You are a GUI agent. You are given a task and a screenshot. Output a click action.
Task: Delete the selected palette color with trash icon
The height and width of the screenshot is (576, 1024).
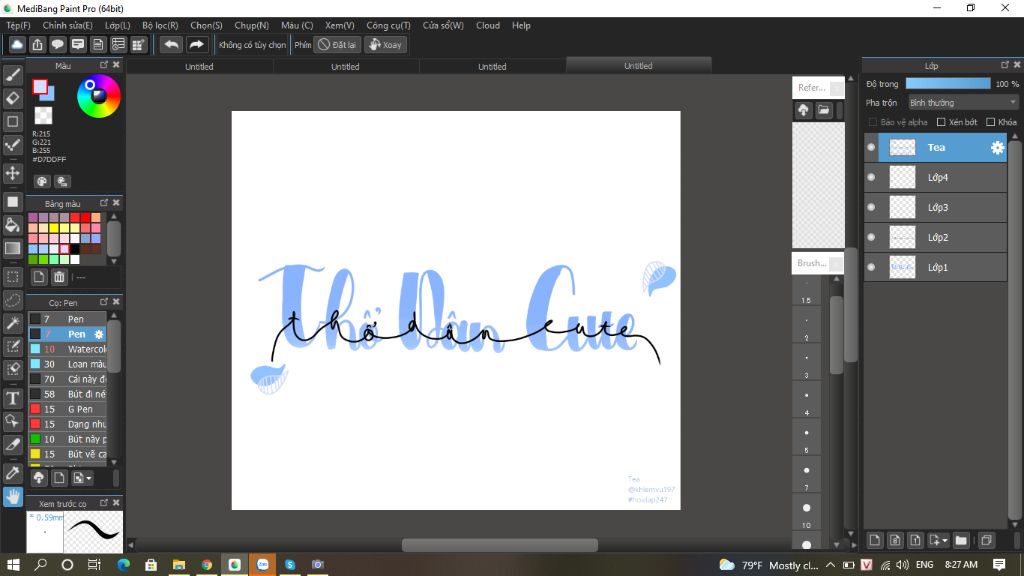(x=59, y=277)
